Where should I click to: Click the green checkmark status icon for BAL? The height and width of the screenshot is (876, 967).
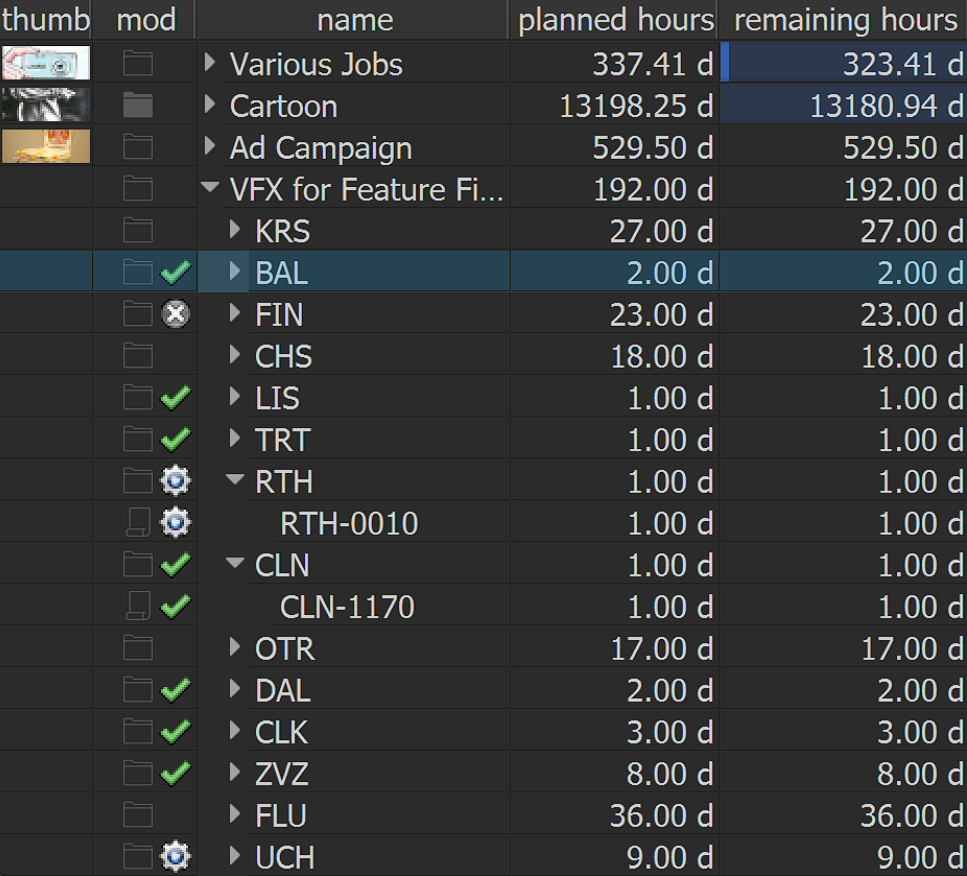(x=176, y=272)
